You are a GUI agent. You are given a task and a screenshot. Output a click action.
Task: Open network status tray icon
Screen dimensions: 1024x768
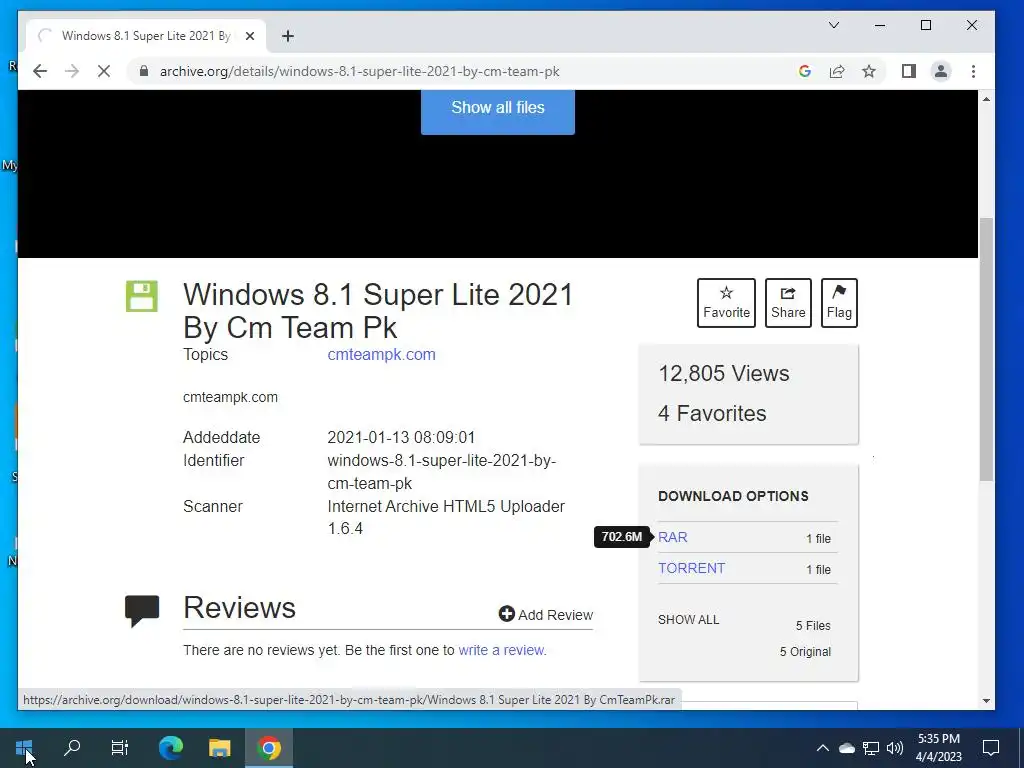(871, 748)
